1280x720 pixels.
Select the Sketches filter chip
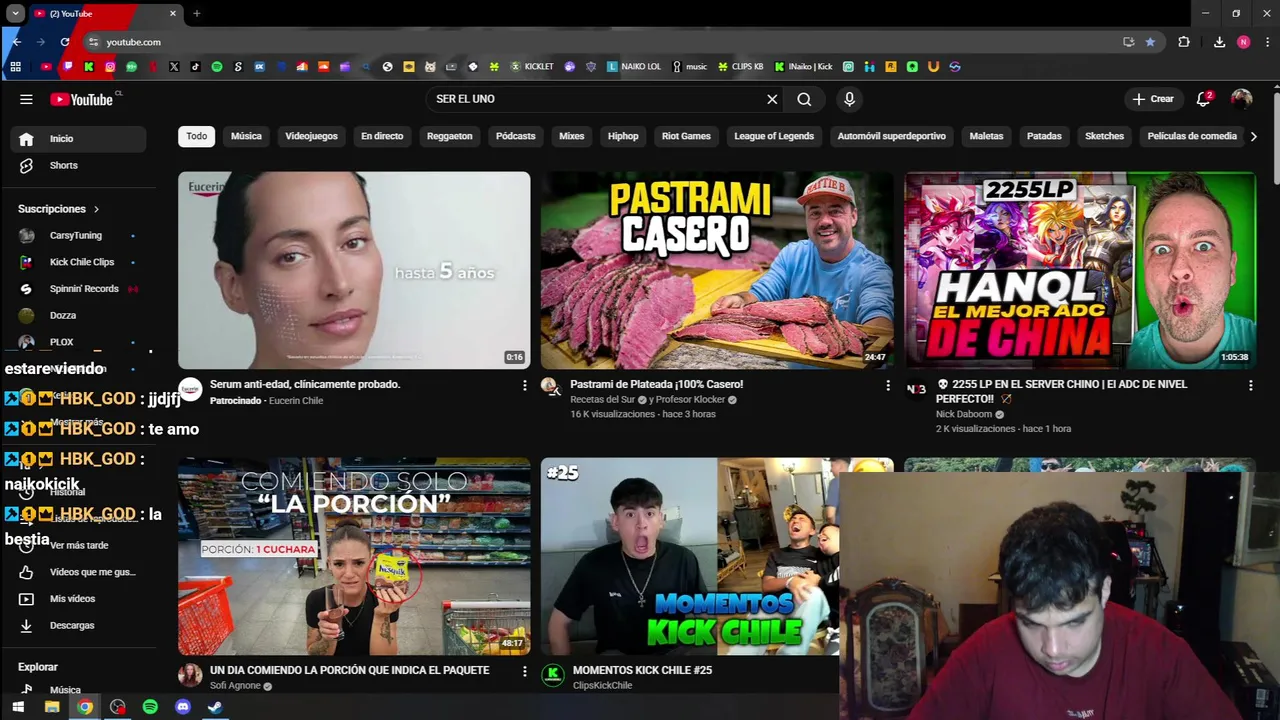pos(1105,136)
